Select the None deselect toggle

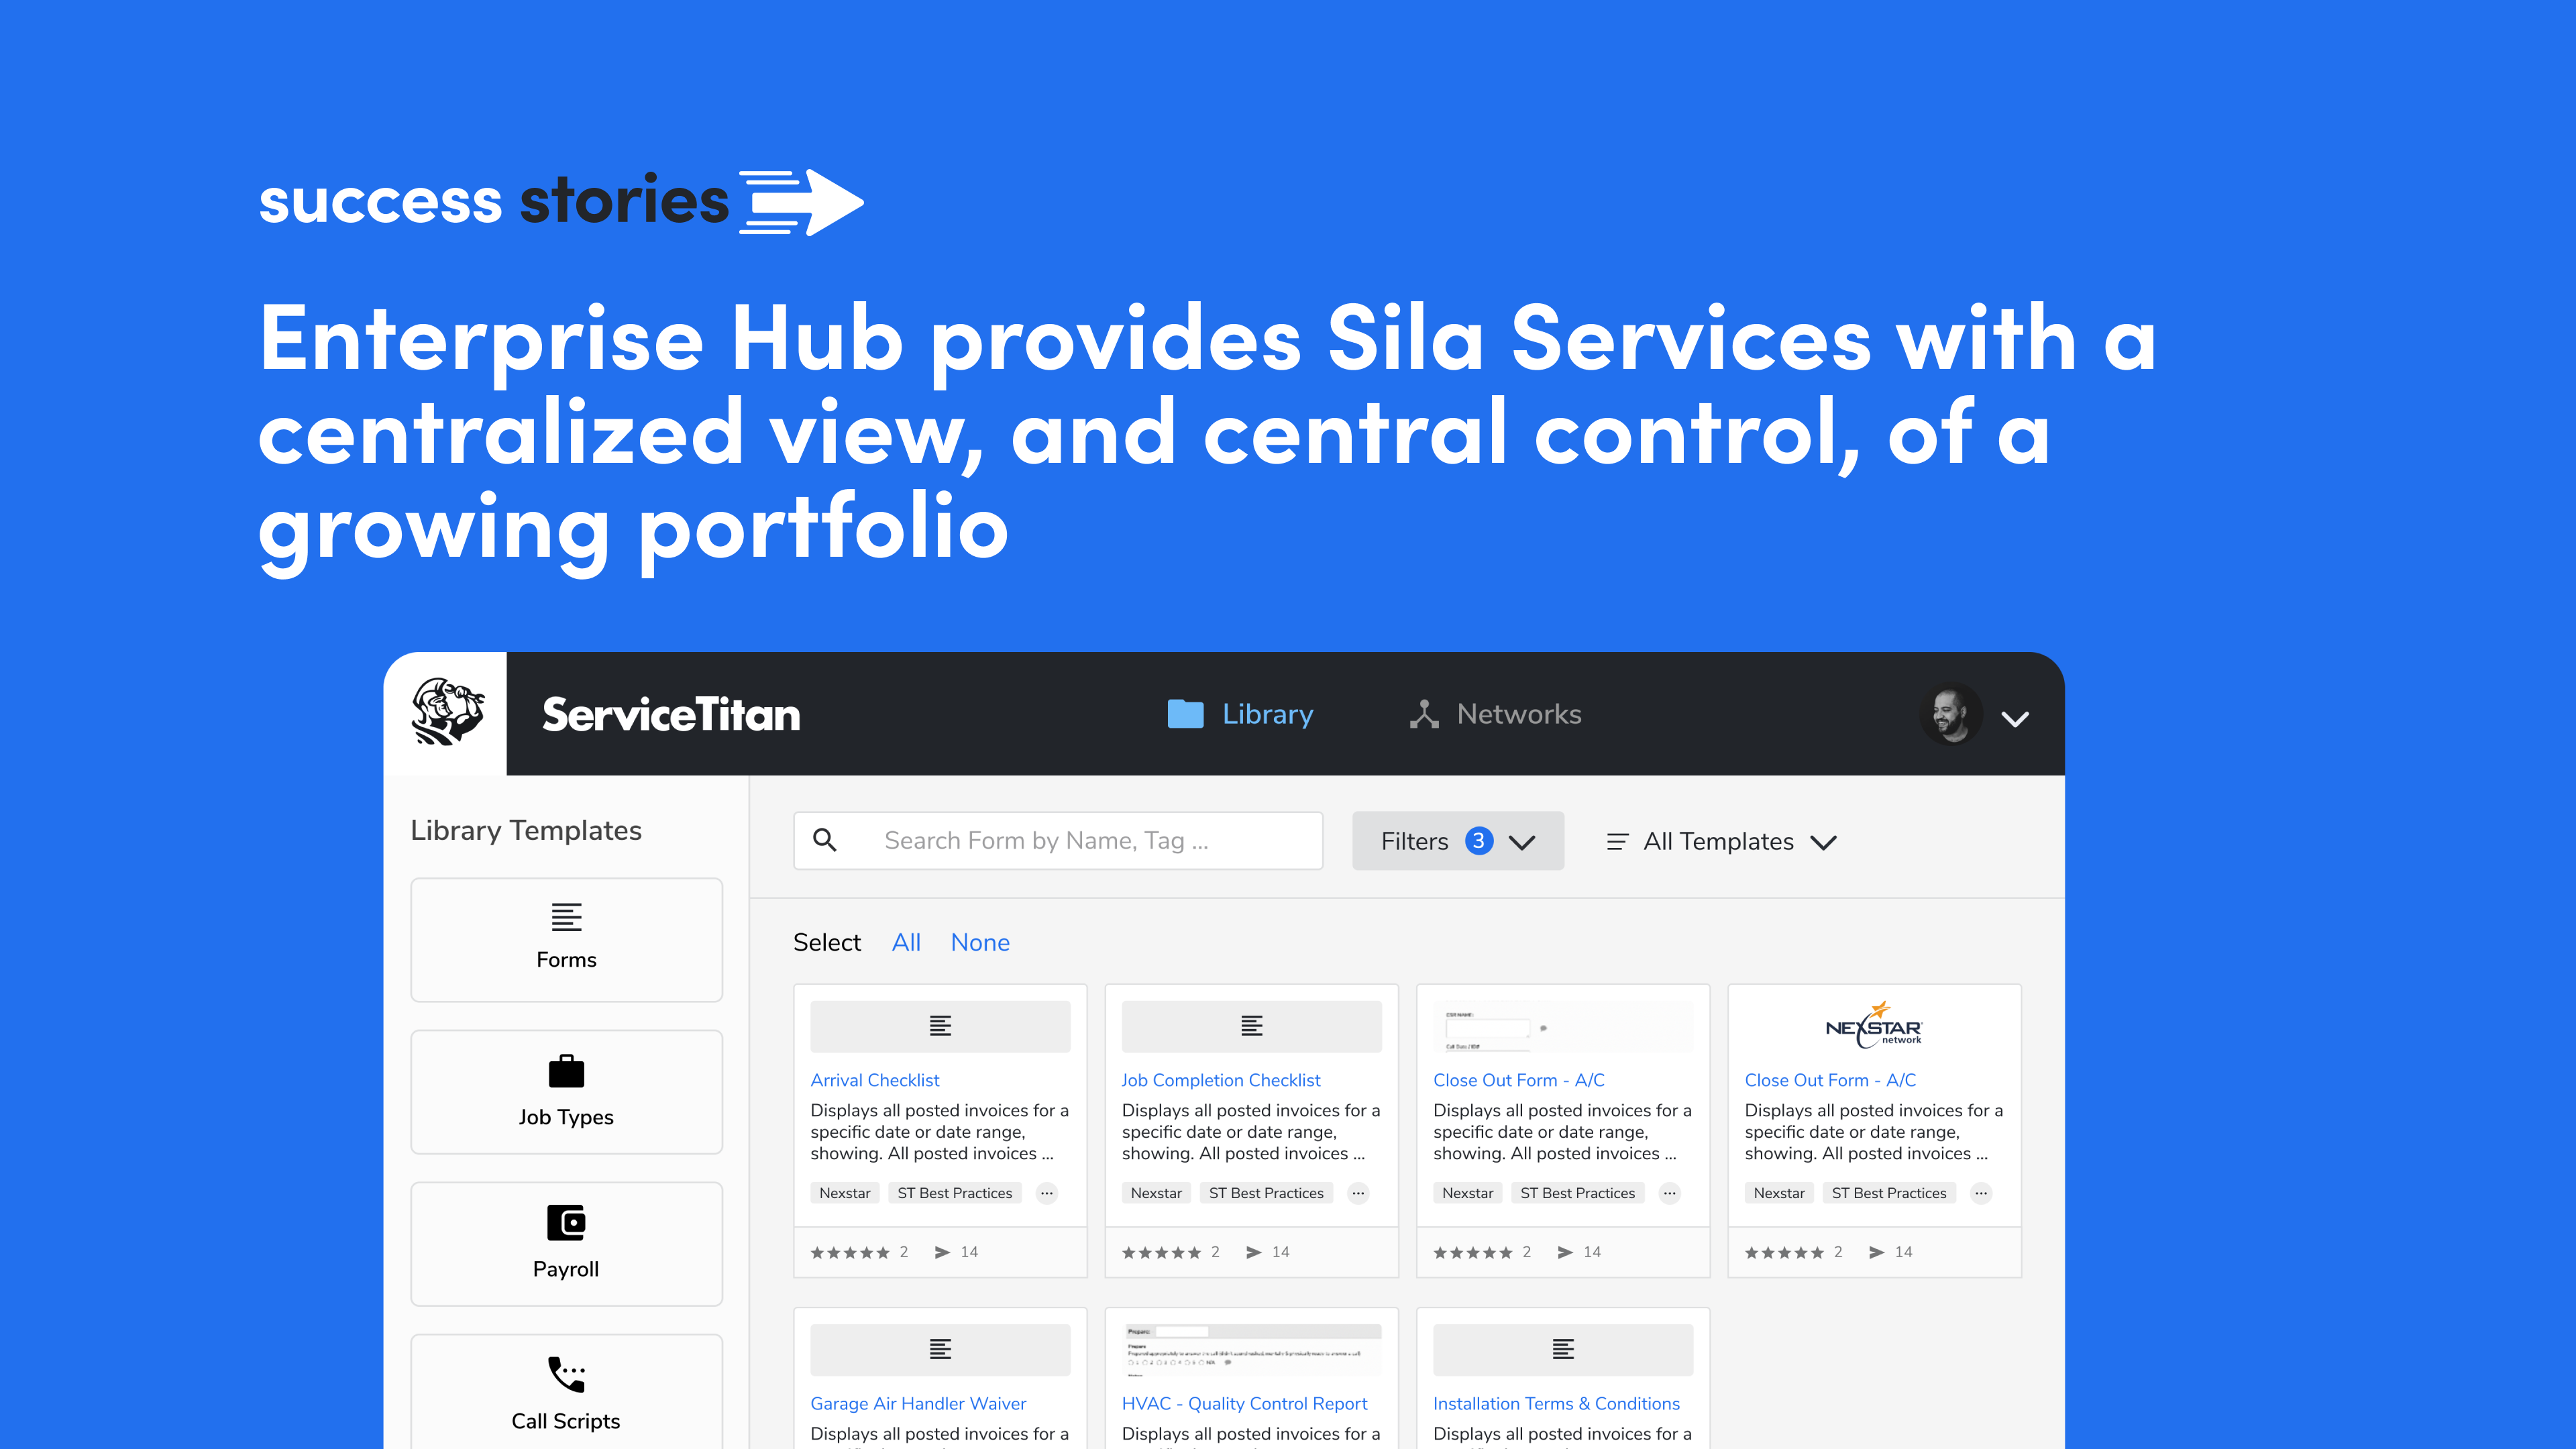click(980, 941)
